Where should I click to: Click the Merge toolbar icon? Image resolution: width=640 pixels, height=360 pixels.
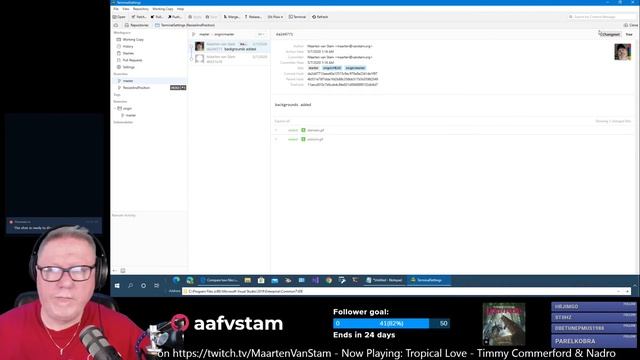[232, 17]
